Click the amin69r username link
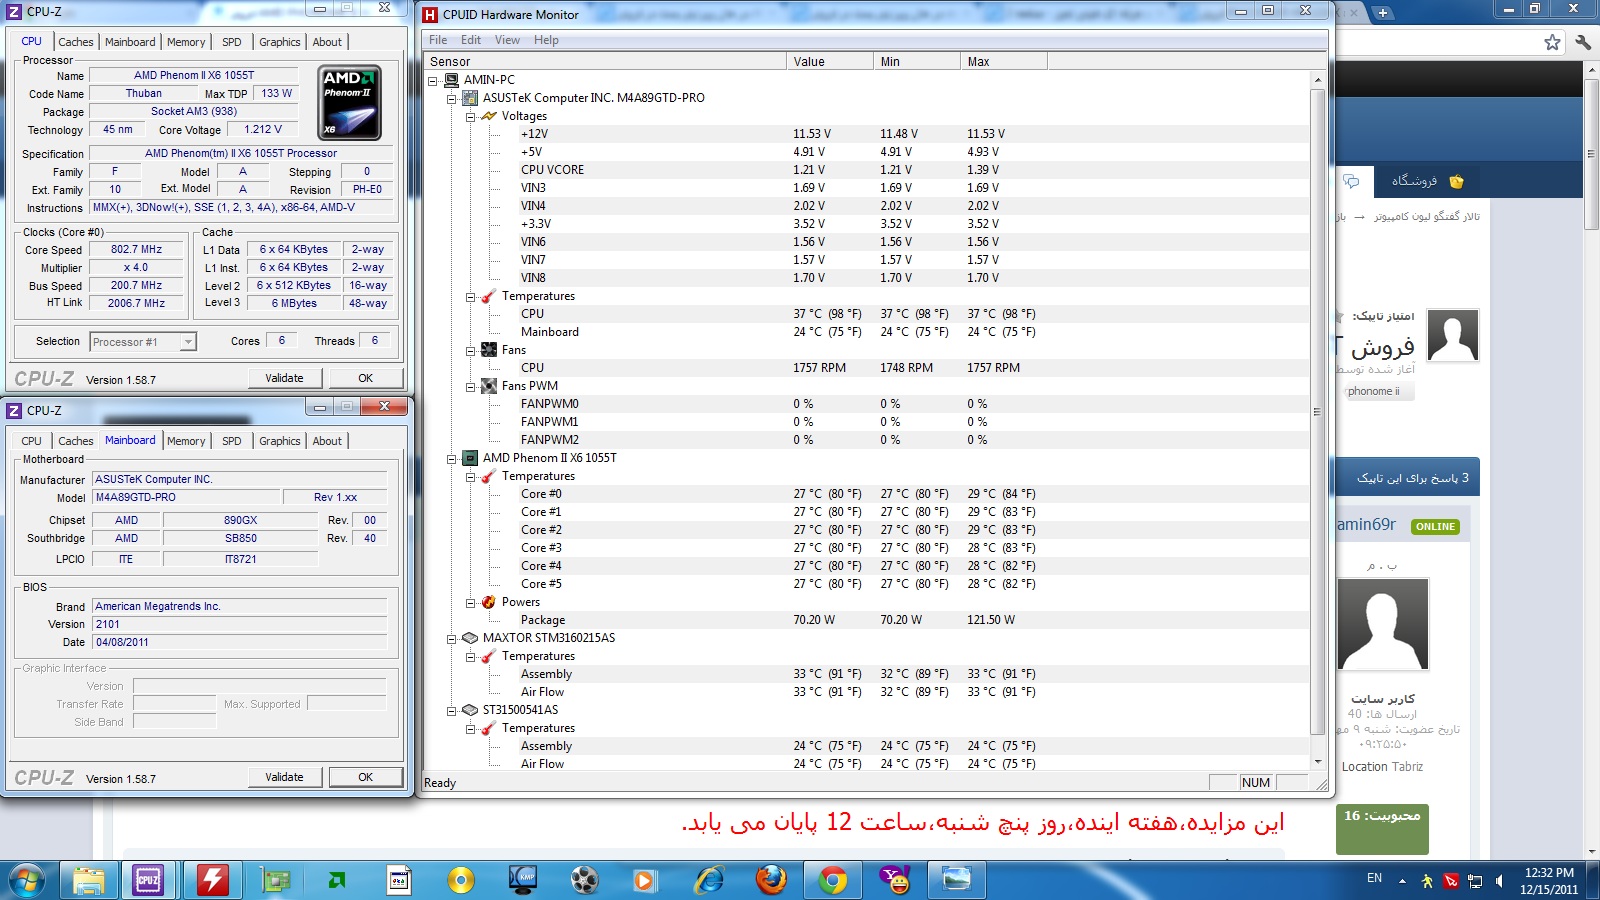The image size is (1600, 900). [x=1367, y=524]
